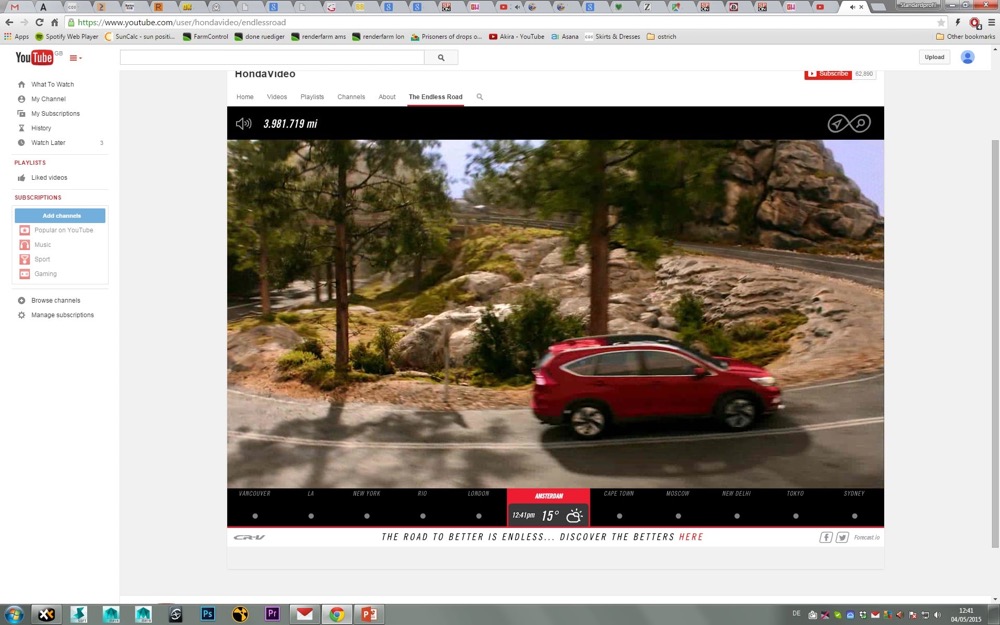Go to What To Watch
The width and height of the screenshot is (1000, 625).
52,84
